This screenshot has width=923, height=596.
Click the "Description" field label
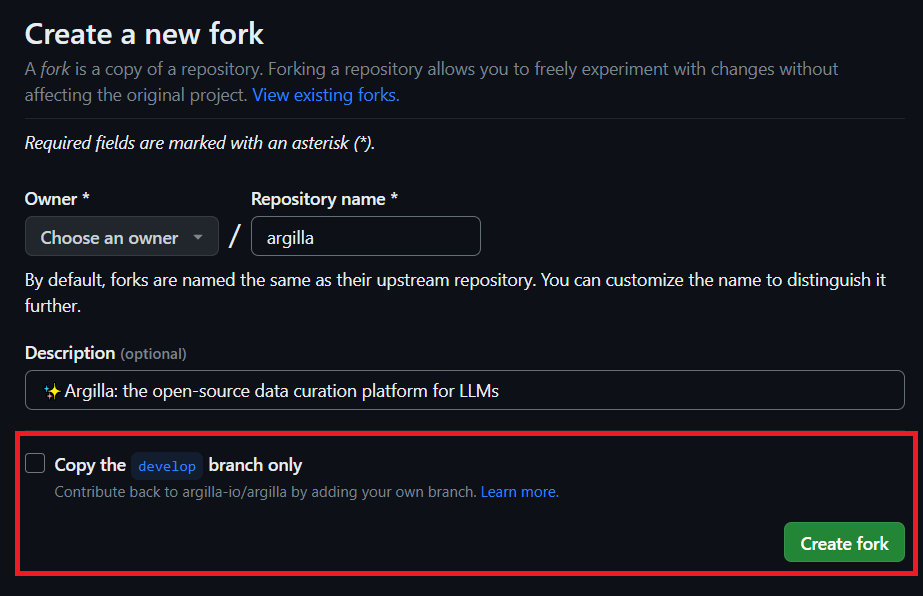click(x=70, y=353)
